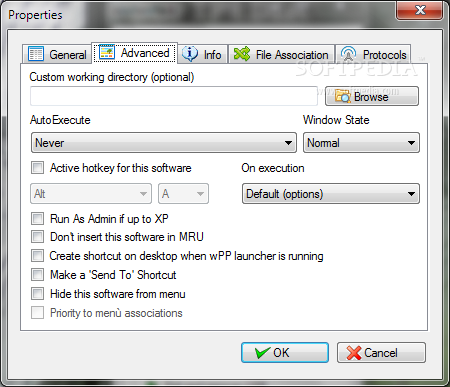The image size is (450, 387).
Task: Click the custom working directory text field
Action: tap(173, 96)
